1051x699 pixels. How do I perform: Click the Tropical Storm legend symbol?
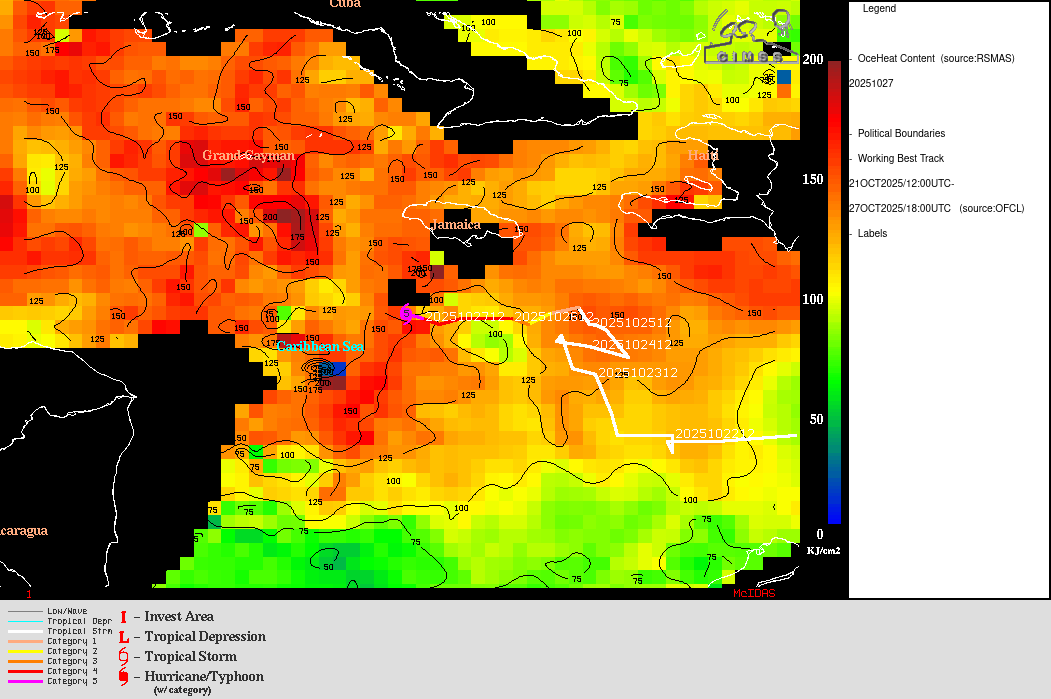123,657
